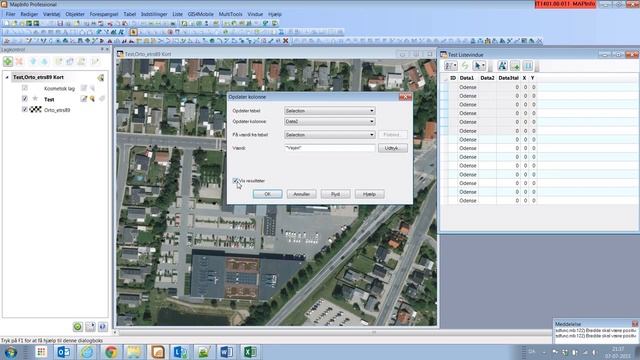Open the sort dropdown in Test Listevindue toolbar
Image resolution: width=640 pixels, height=360 pixels.
point(451,66)
